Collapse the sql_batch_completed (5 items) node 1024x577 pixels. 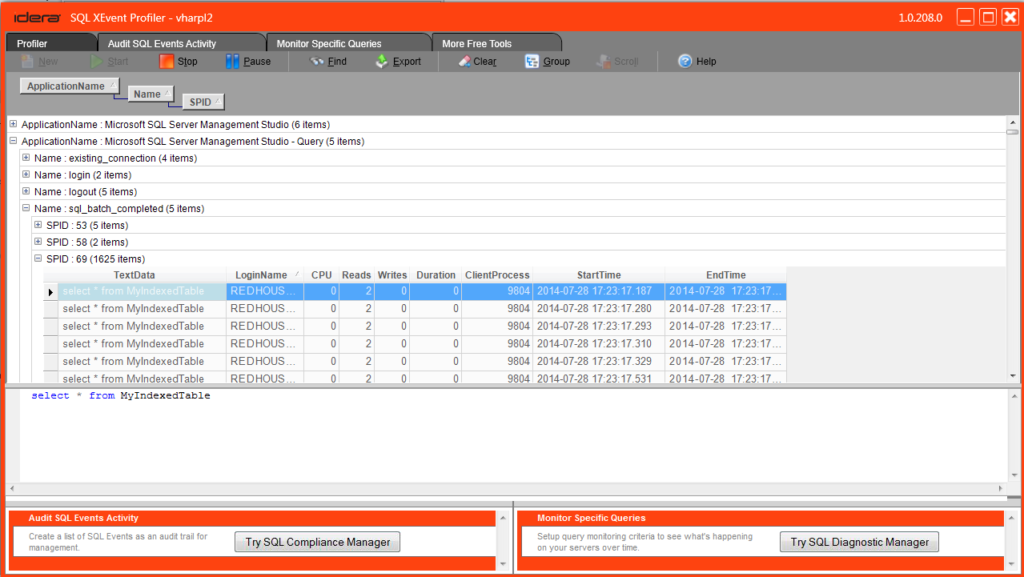(25, 208)
